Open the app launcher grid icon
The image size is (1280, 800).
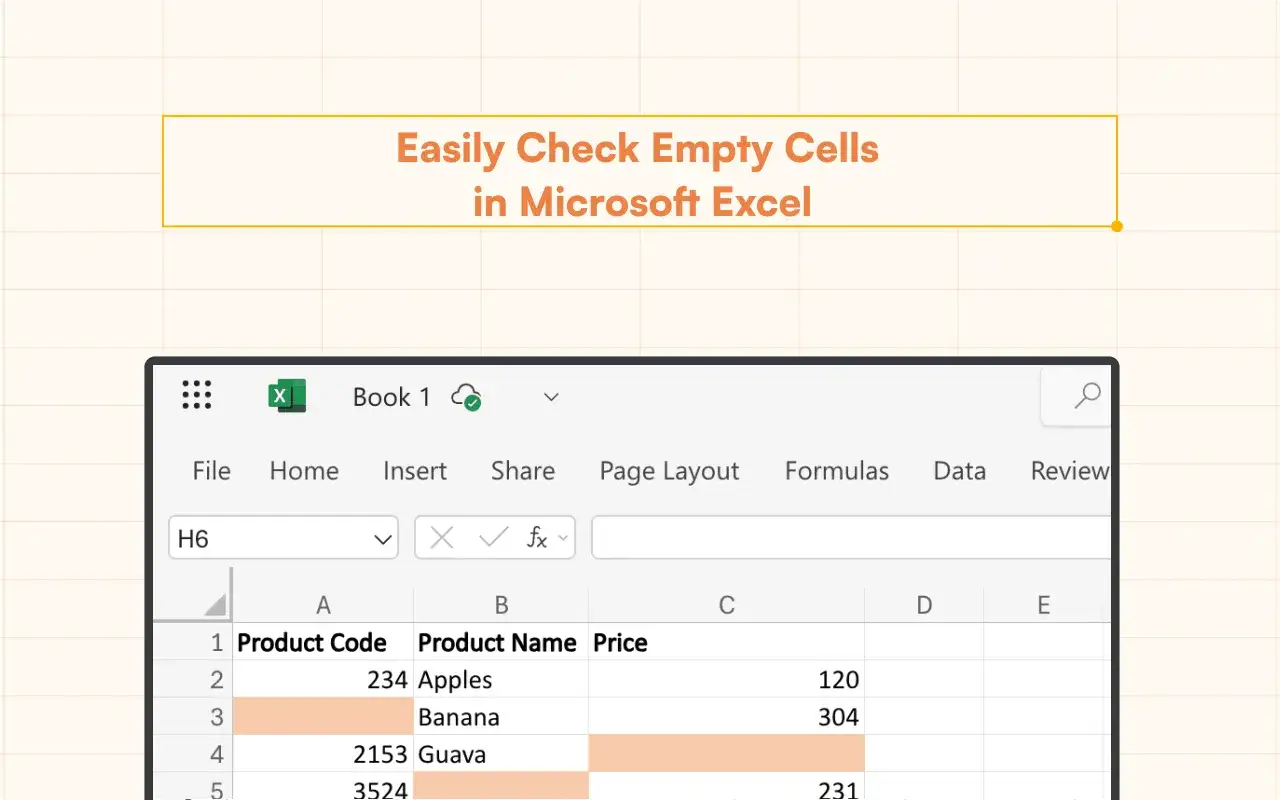tap(197, 395)
